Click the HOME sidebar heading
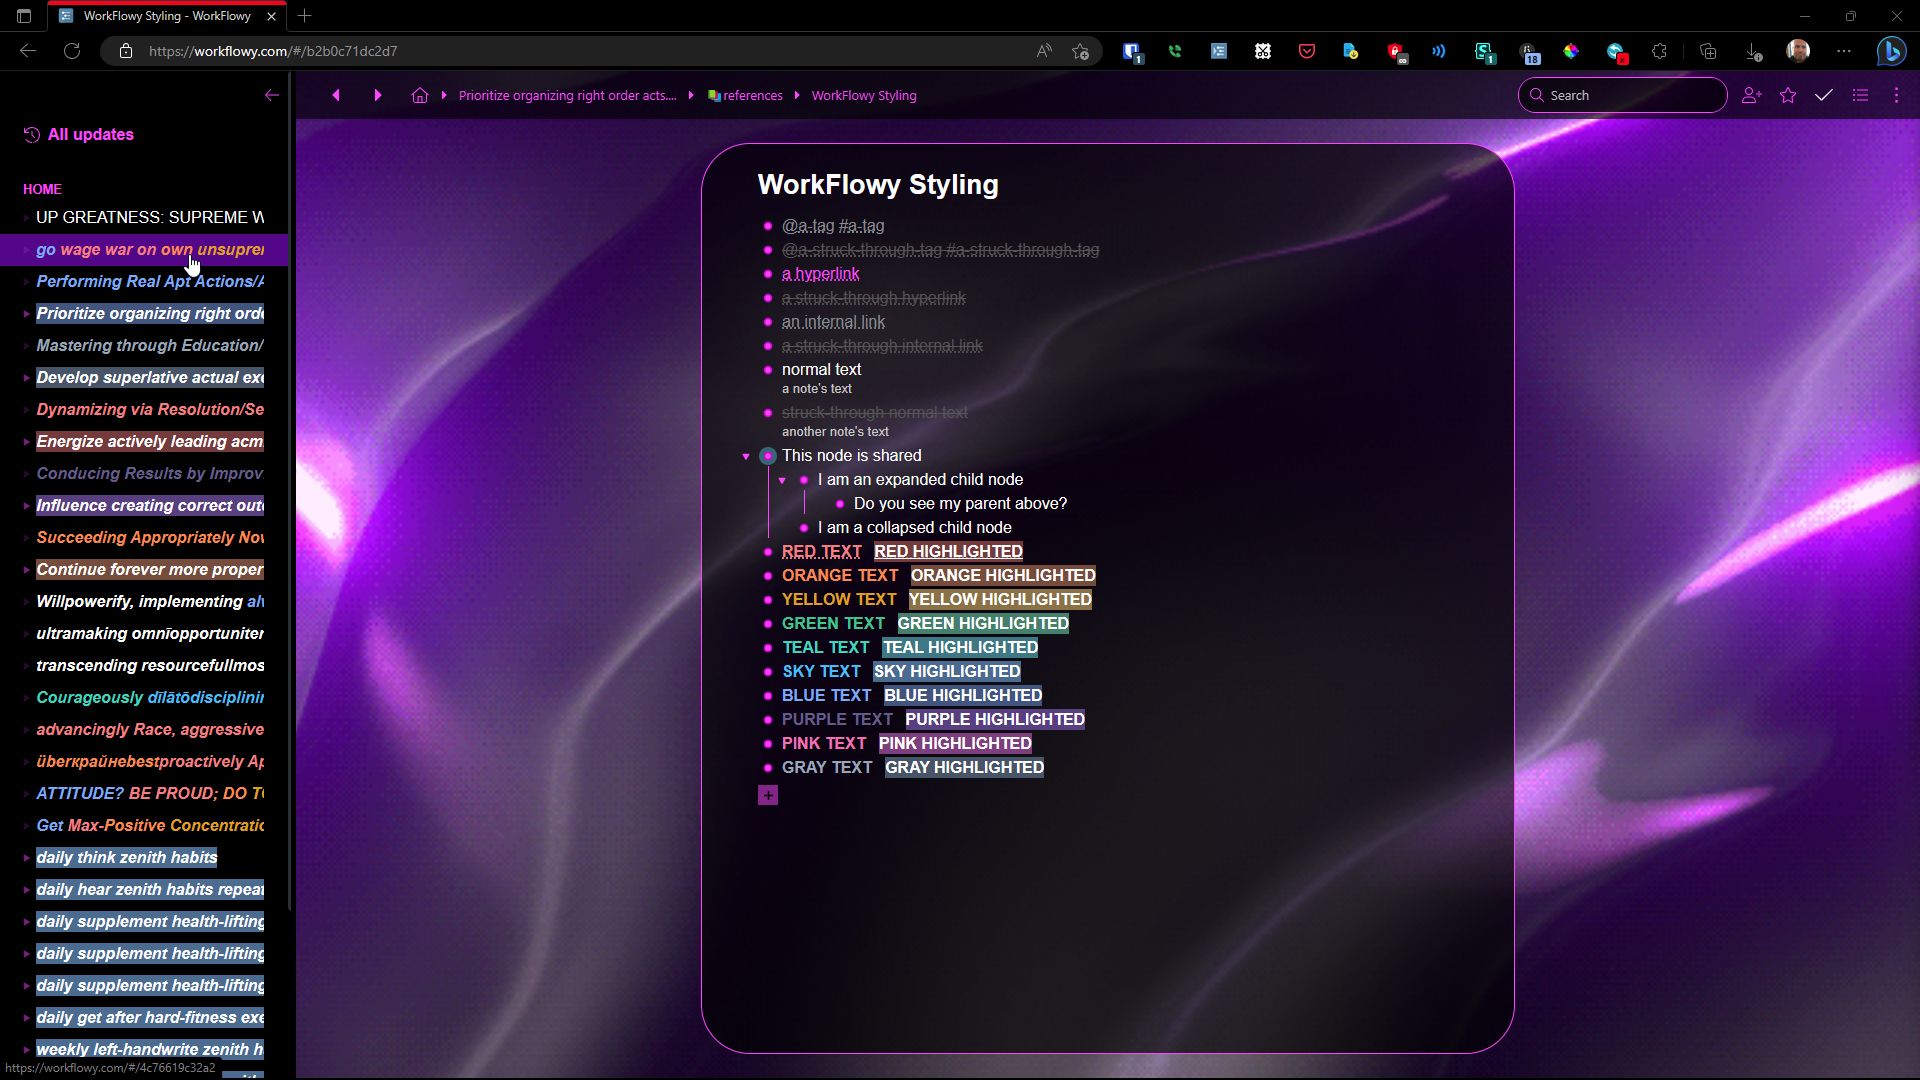1920x1080 pixels. tap(42, 189)
